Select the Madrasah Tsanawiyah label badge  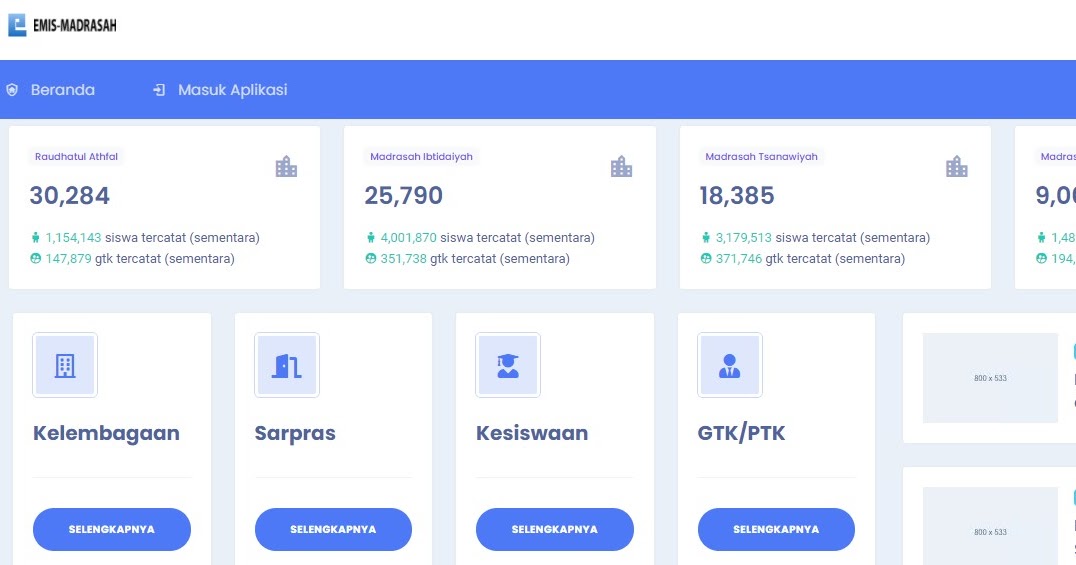pos(761,157)
